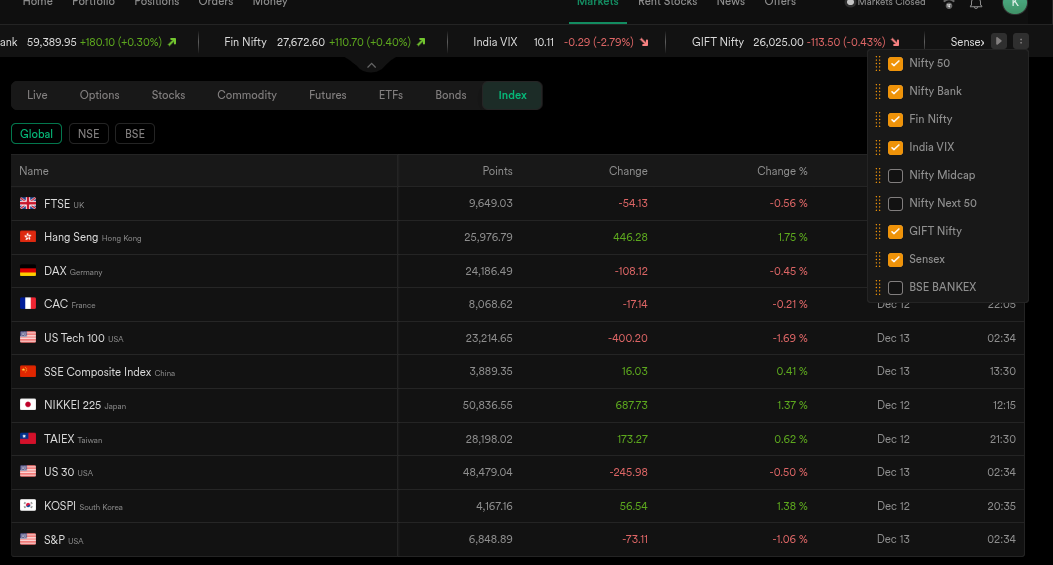
Task: Click the Japan flag beside NIKKEI 225
Action: [x=28, y=405]
